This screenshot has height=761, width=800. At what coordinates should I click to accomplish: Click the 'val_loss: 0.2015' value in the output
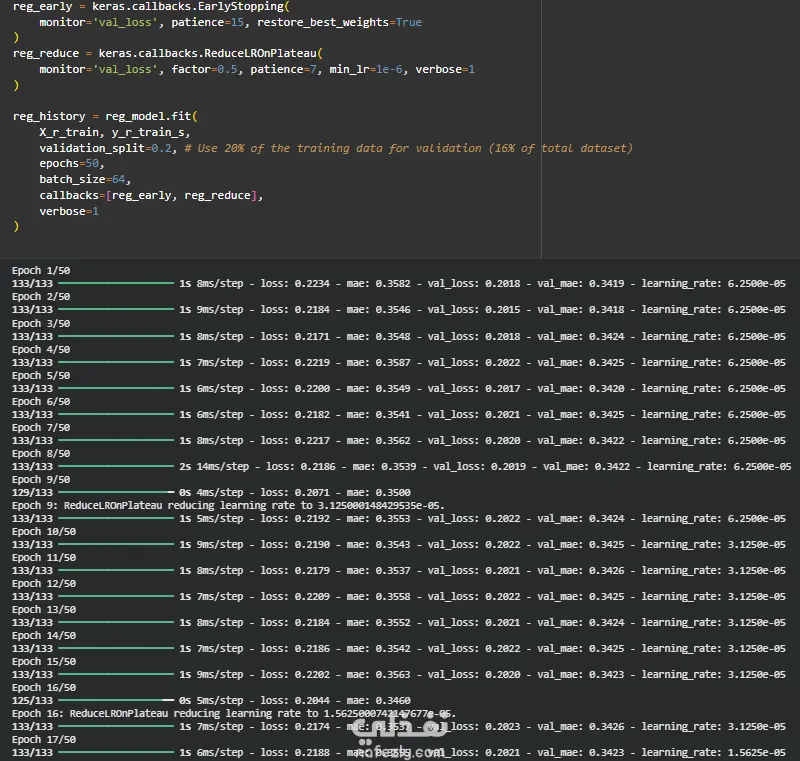[474, 310]
